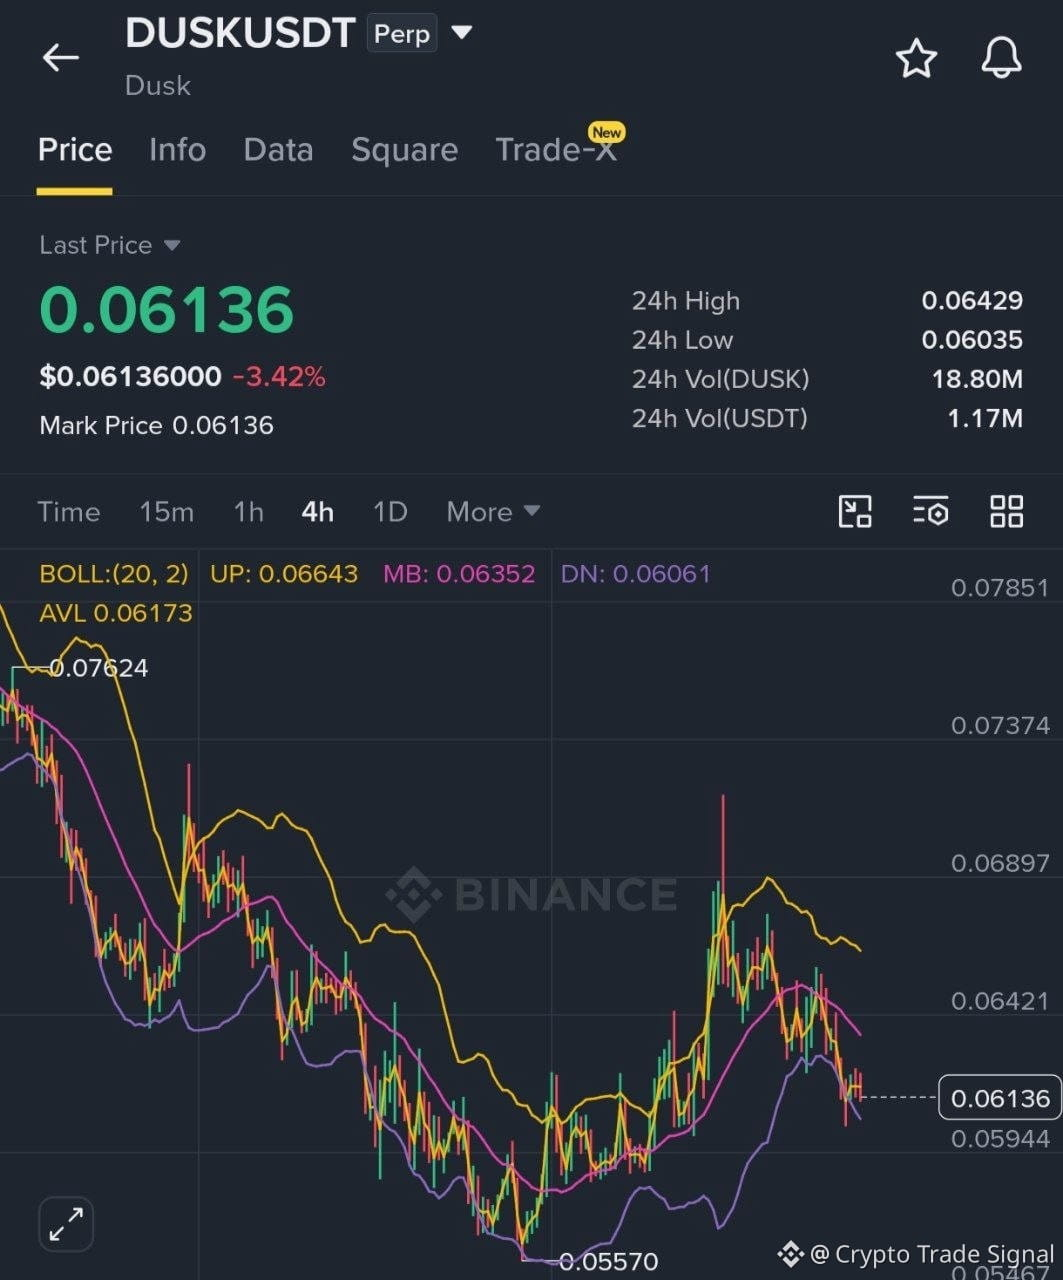The image size is (1063, 1280).
Task: Open the four-square grid layout icon
Action: pyautogui.click(x=1006, y=511)
